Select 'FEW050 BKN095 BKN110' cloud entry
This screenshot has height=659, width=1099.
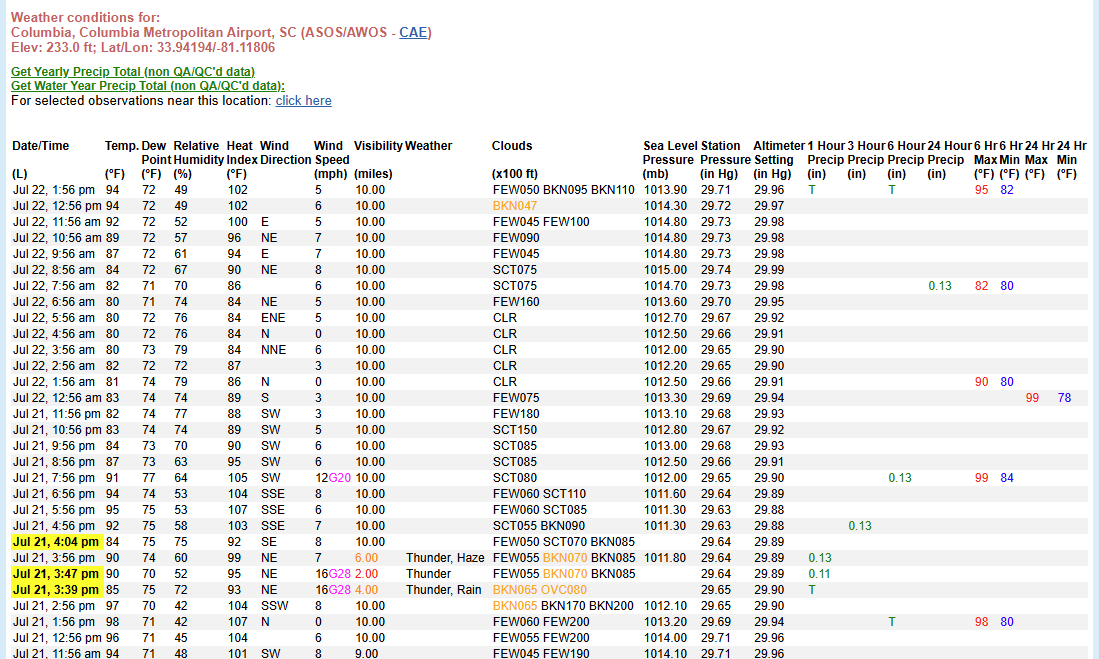564,190
